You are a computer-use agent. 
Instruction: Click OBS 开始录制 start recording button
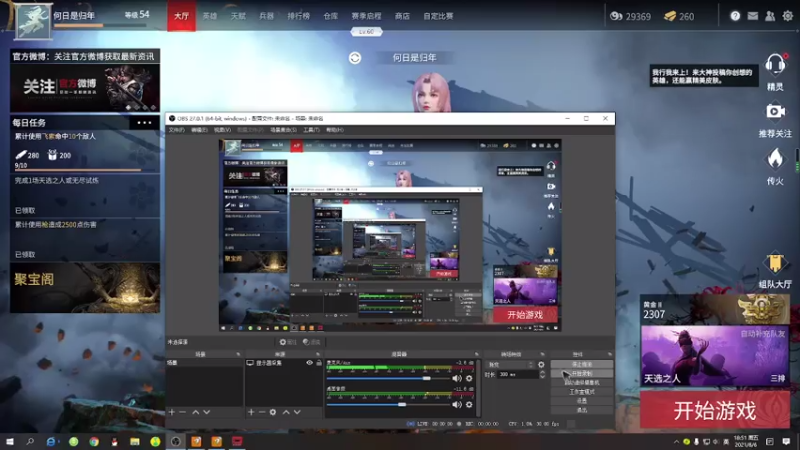coord(582,373)
